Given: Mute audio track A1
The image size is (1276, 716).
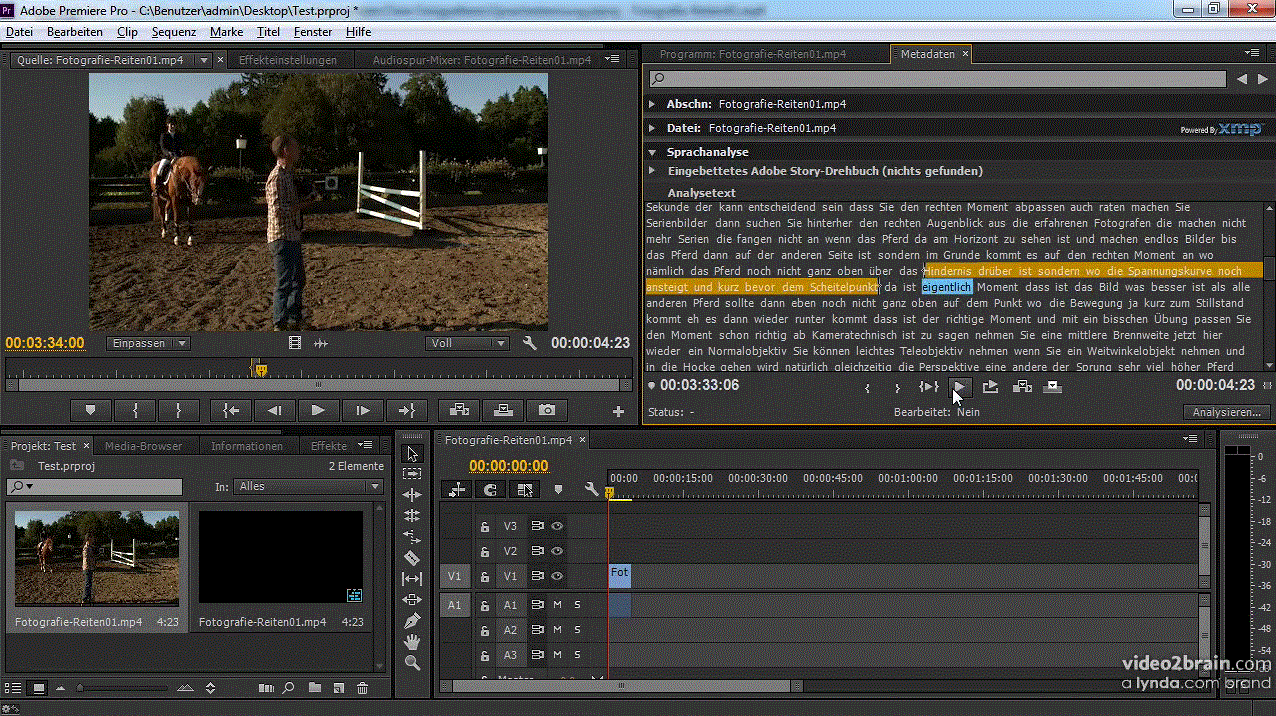Looking at the screenshot, I should click(557, 604).
